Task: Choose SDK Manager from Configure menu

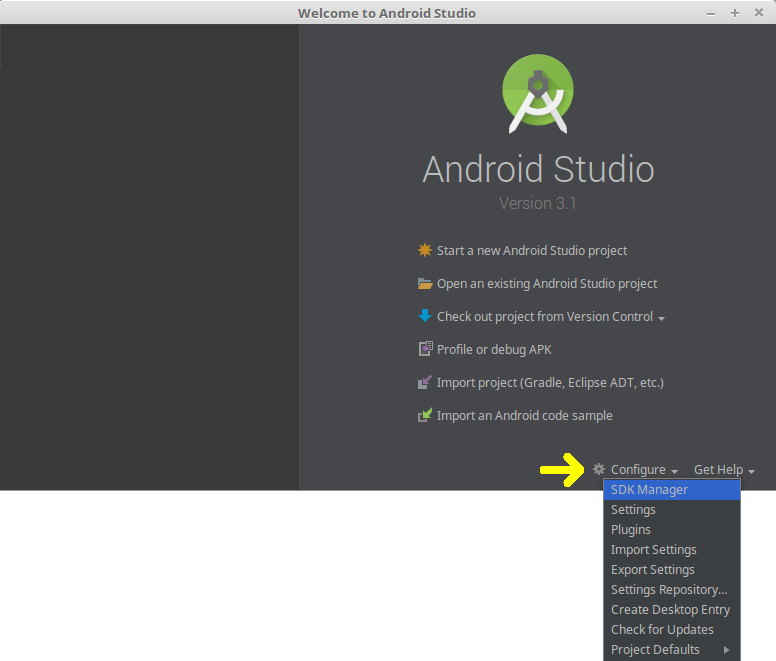Action: (672, 490)
